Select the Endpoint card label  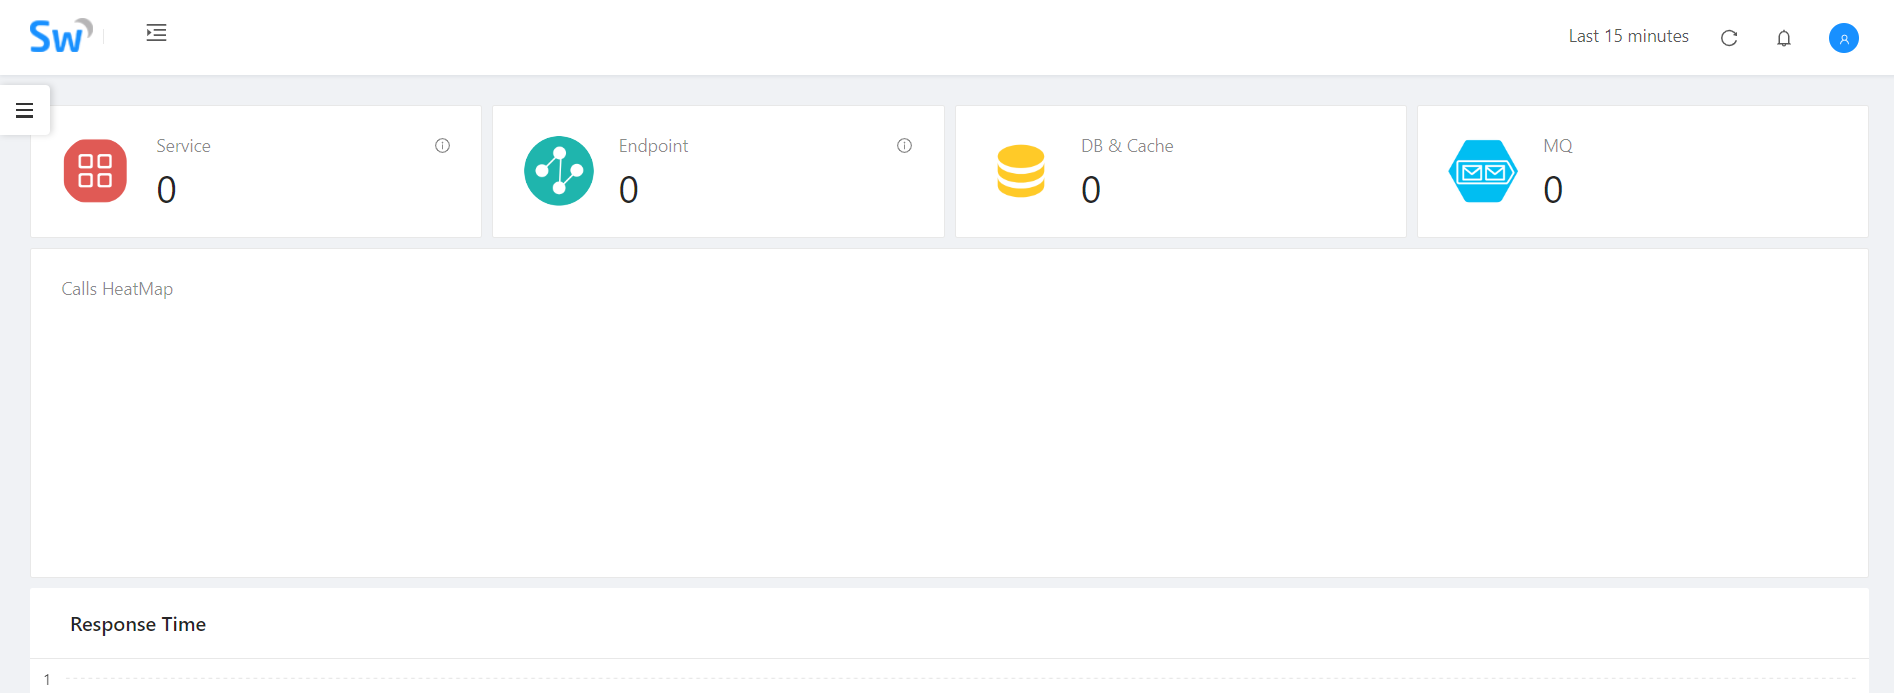click(x=653, y=146)
